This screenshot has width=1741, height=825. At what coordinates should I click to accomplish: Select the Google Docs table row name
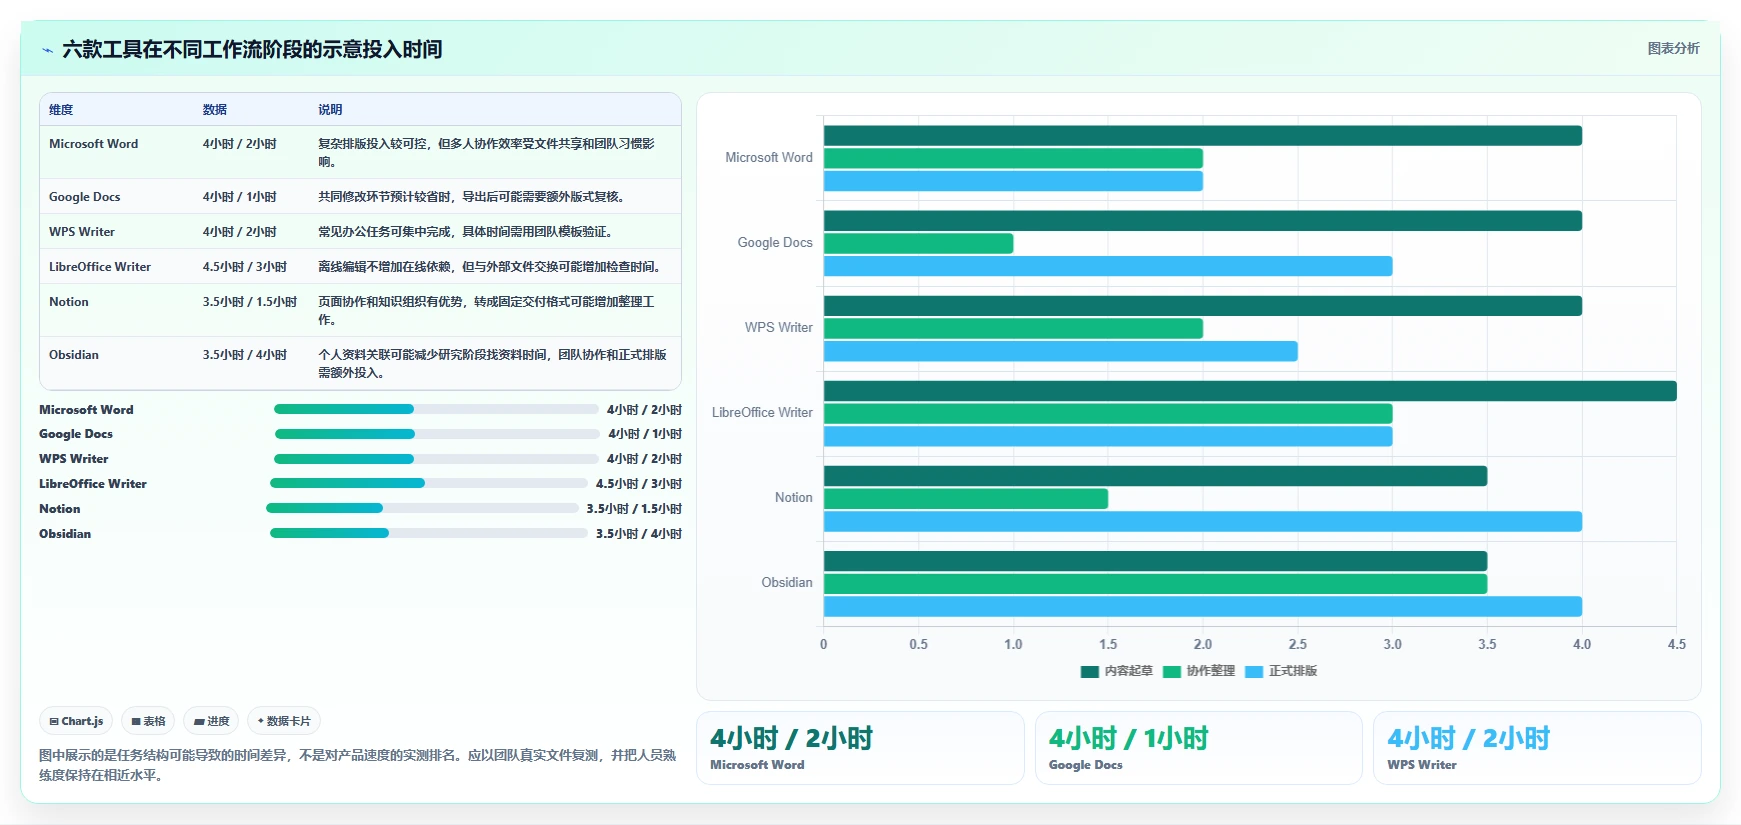[85, 197]
